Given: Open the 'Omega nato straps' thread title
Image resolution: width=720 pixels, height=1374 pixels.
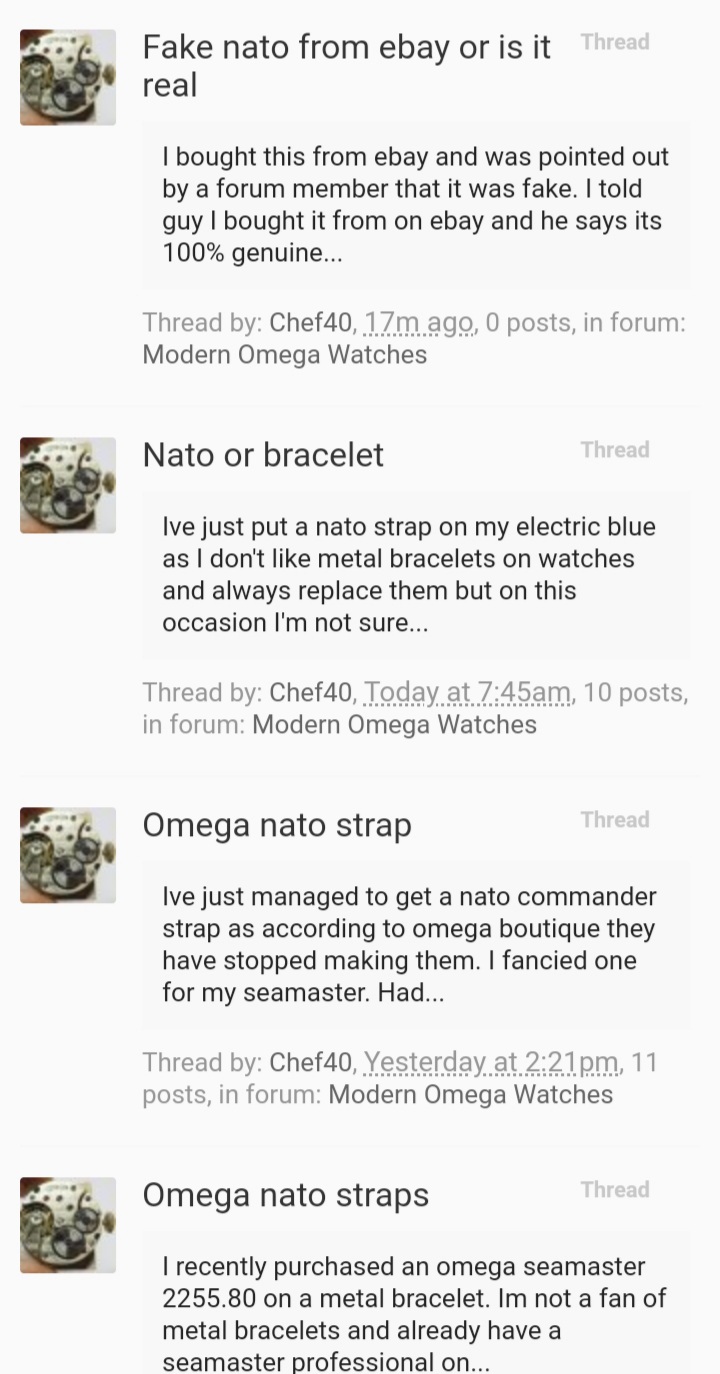Looking at the screenshot, I should (285, 1195).
